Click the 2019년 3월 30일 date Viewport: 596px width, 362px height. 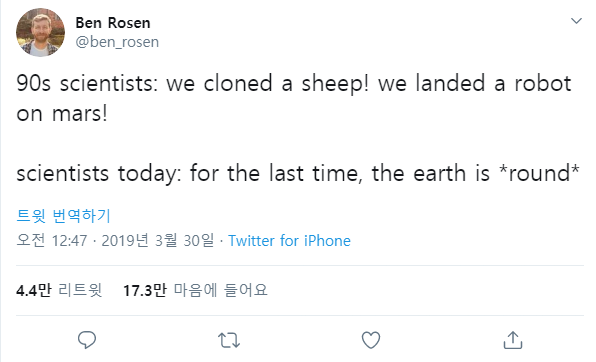(158, 241)
